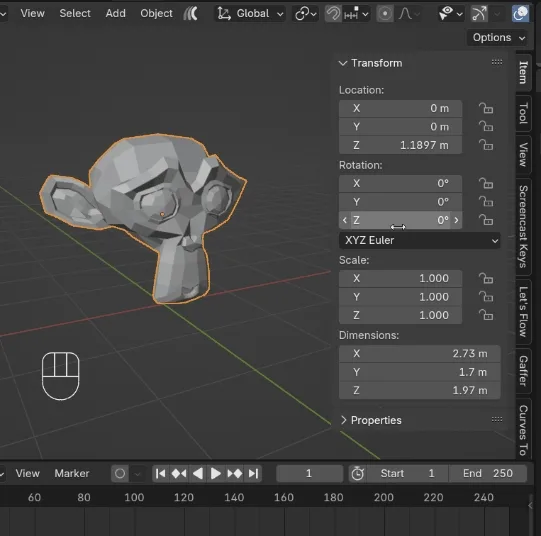Click the current frame field
The image size is (541, 536).
tap(309, 474)
